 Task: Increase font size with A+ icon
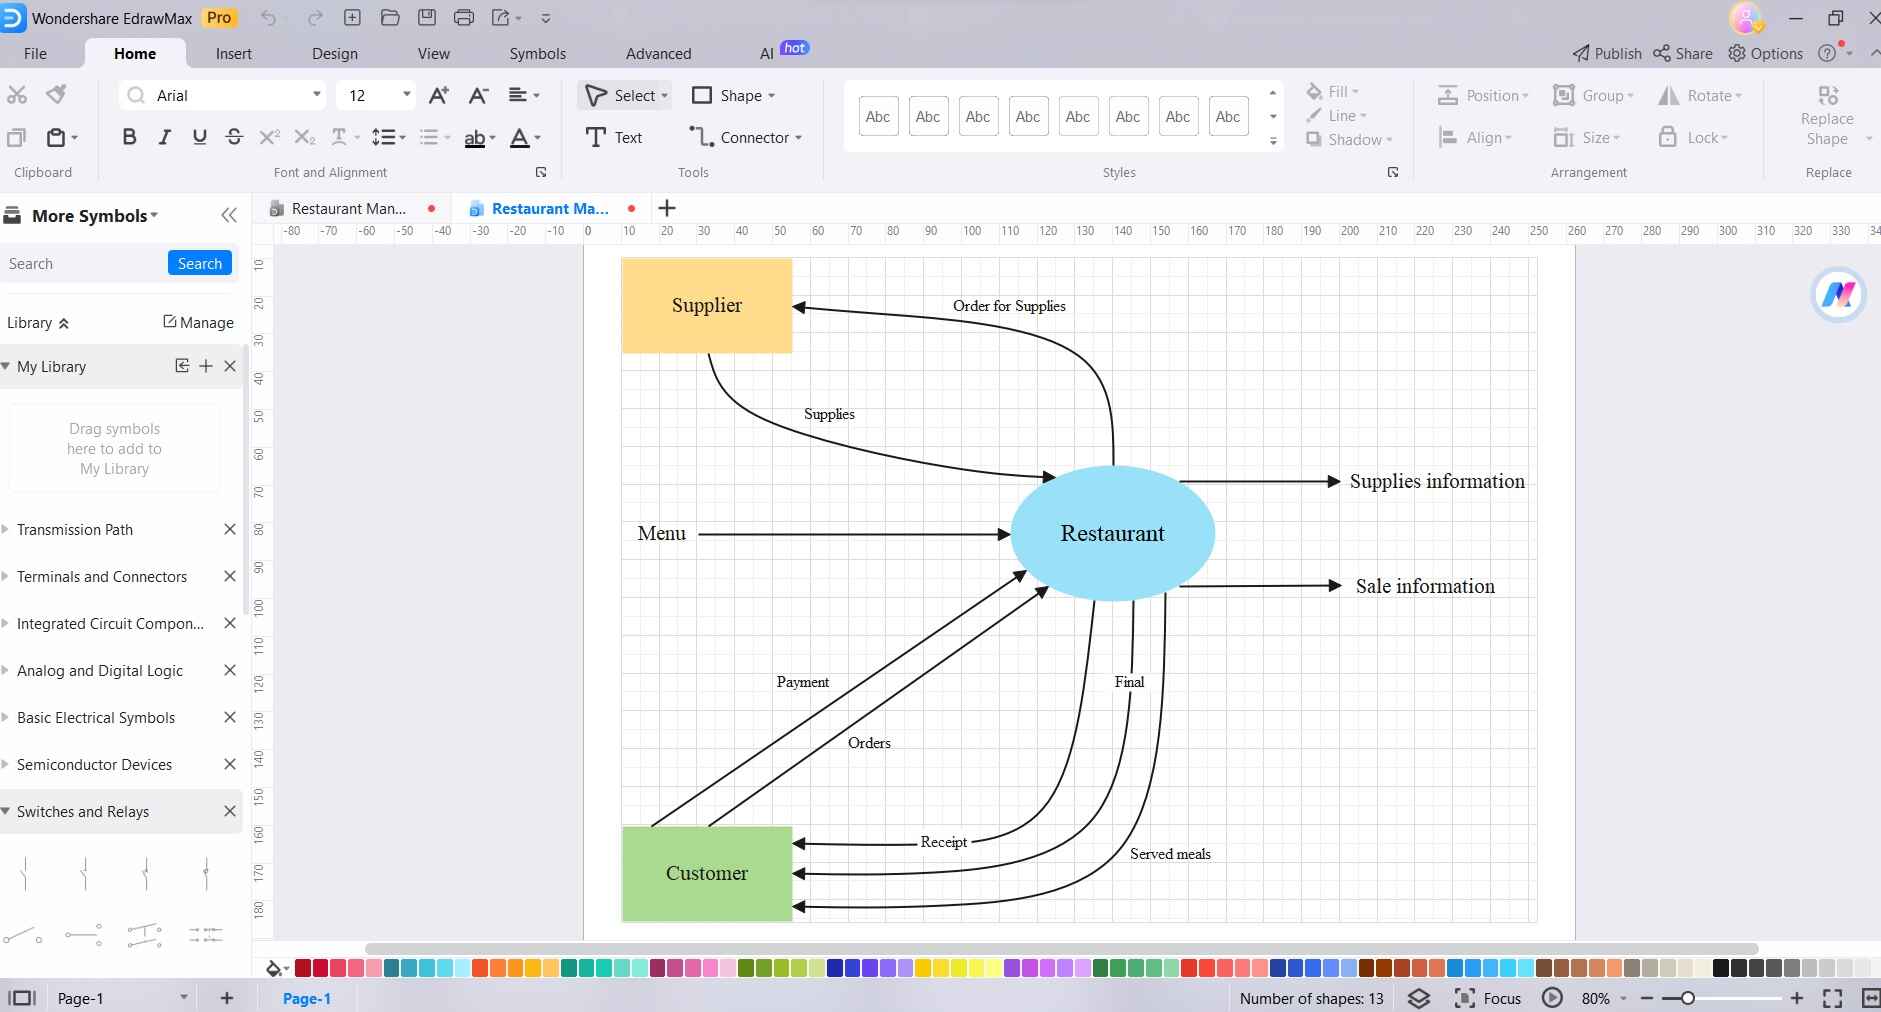point(438,95)
